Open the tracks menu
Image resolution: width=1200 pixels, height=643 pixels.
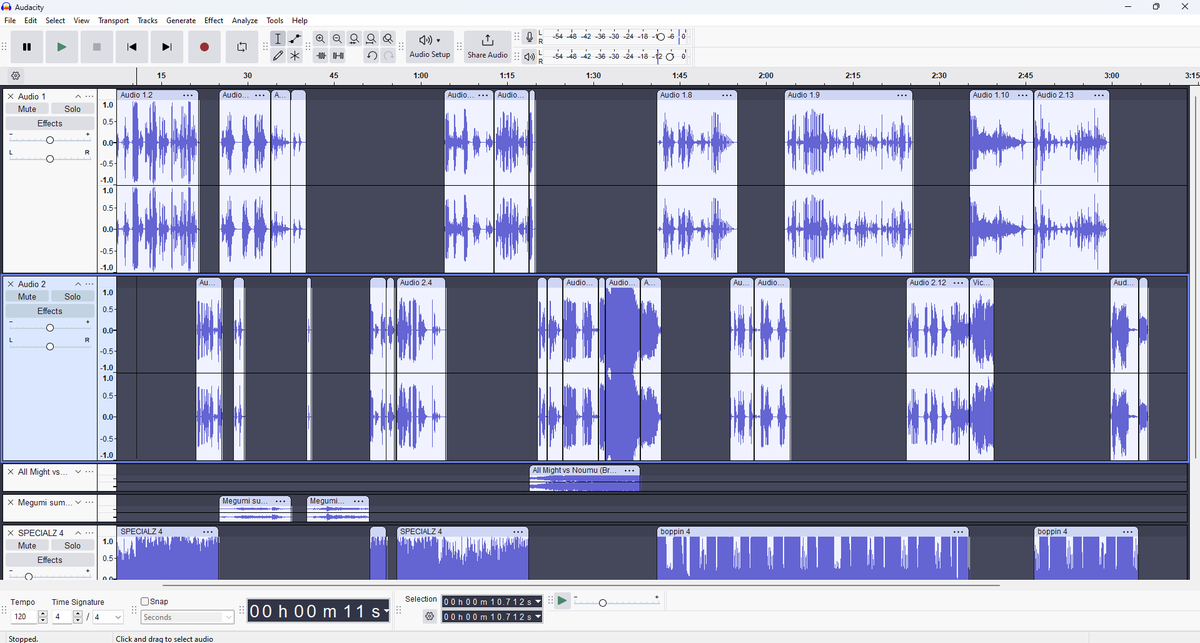[148, 21]
